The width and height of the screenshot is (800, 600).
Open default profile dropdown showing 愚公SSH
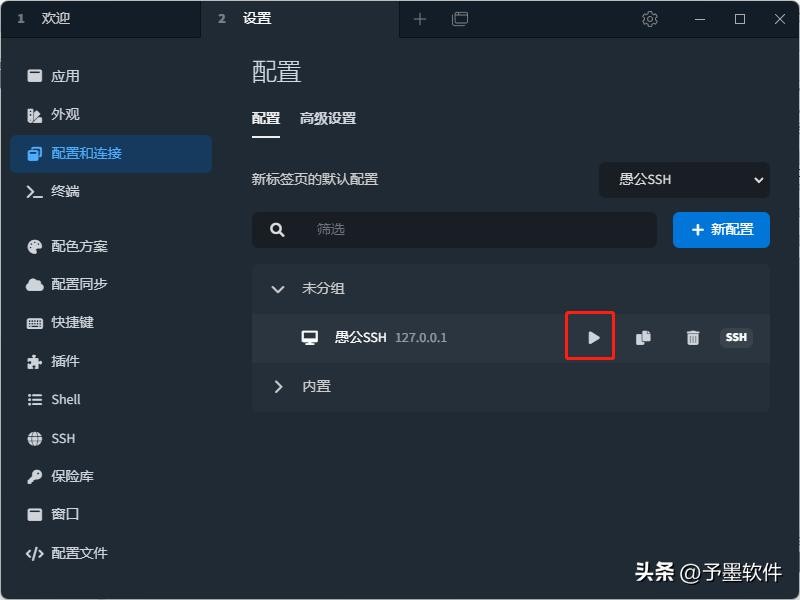(x=684, y=180)
